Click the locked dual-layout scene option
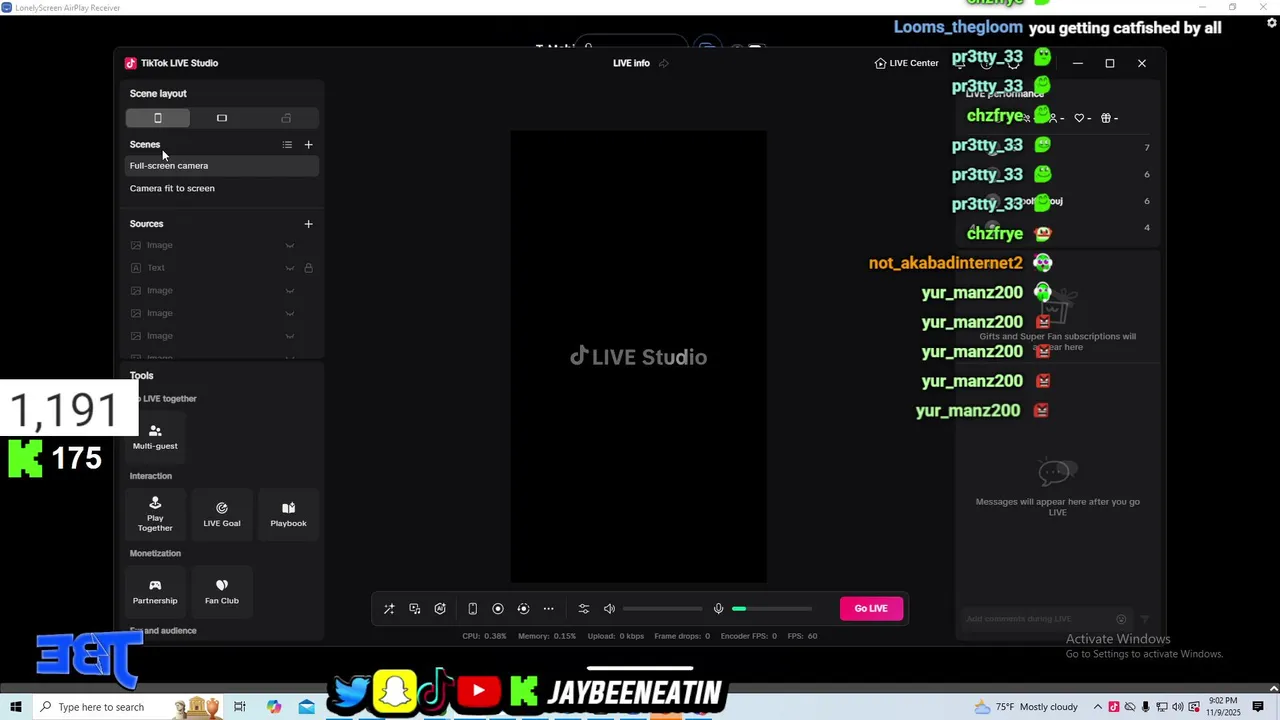Viewport: 1280px width, 720px height. (x=286, y=118)
